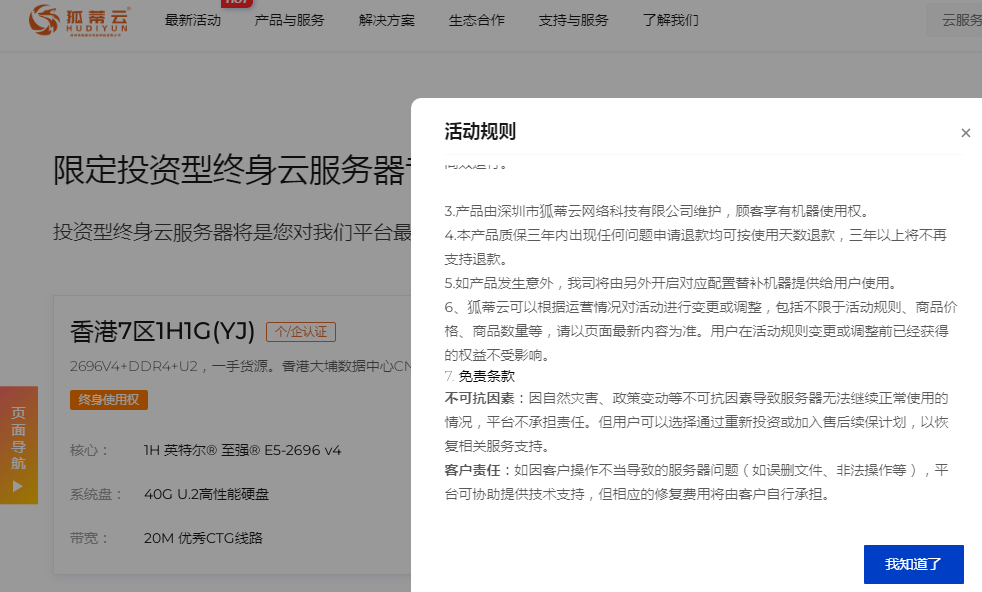Click the 云服务 button at top right
The height and width of the screenshot is (592, 982).
[x=961, y=20]
